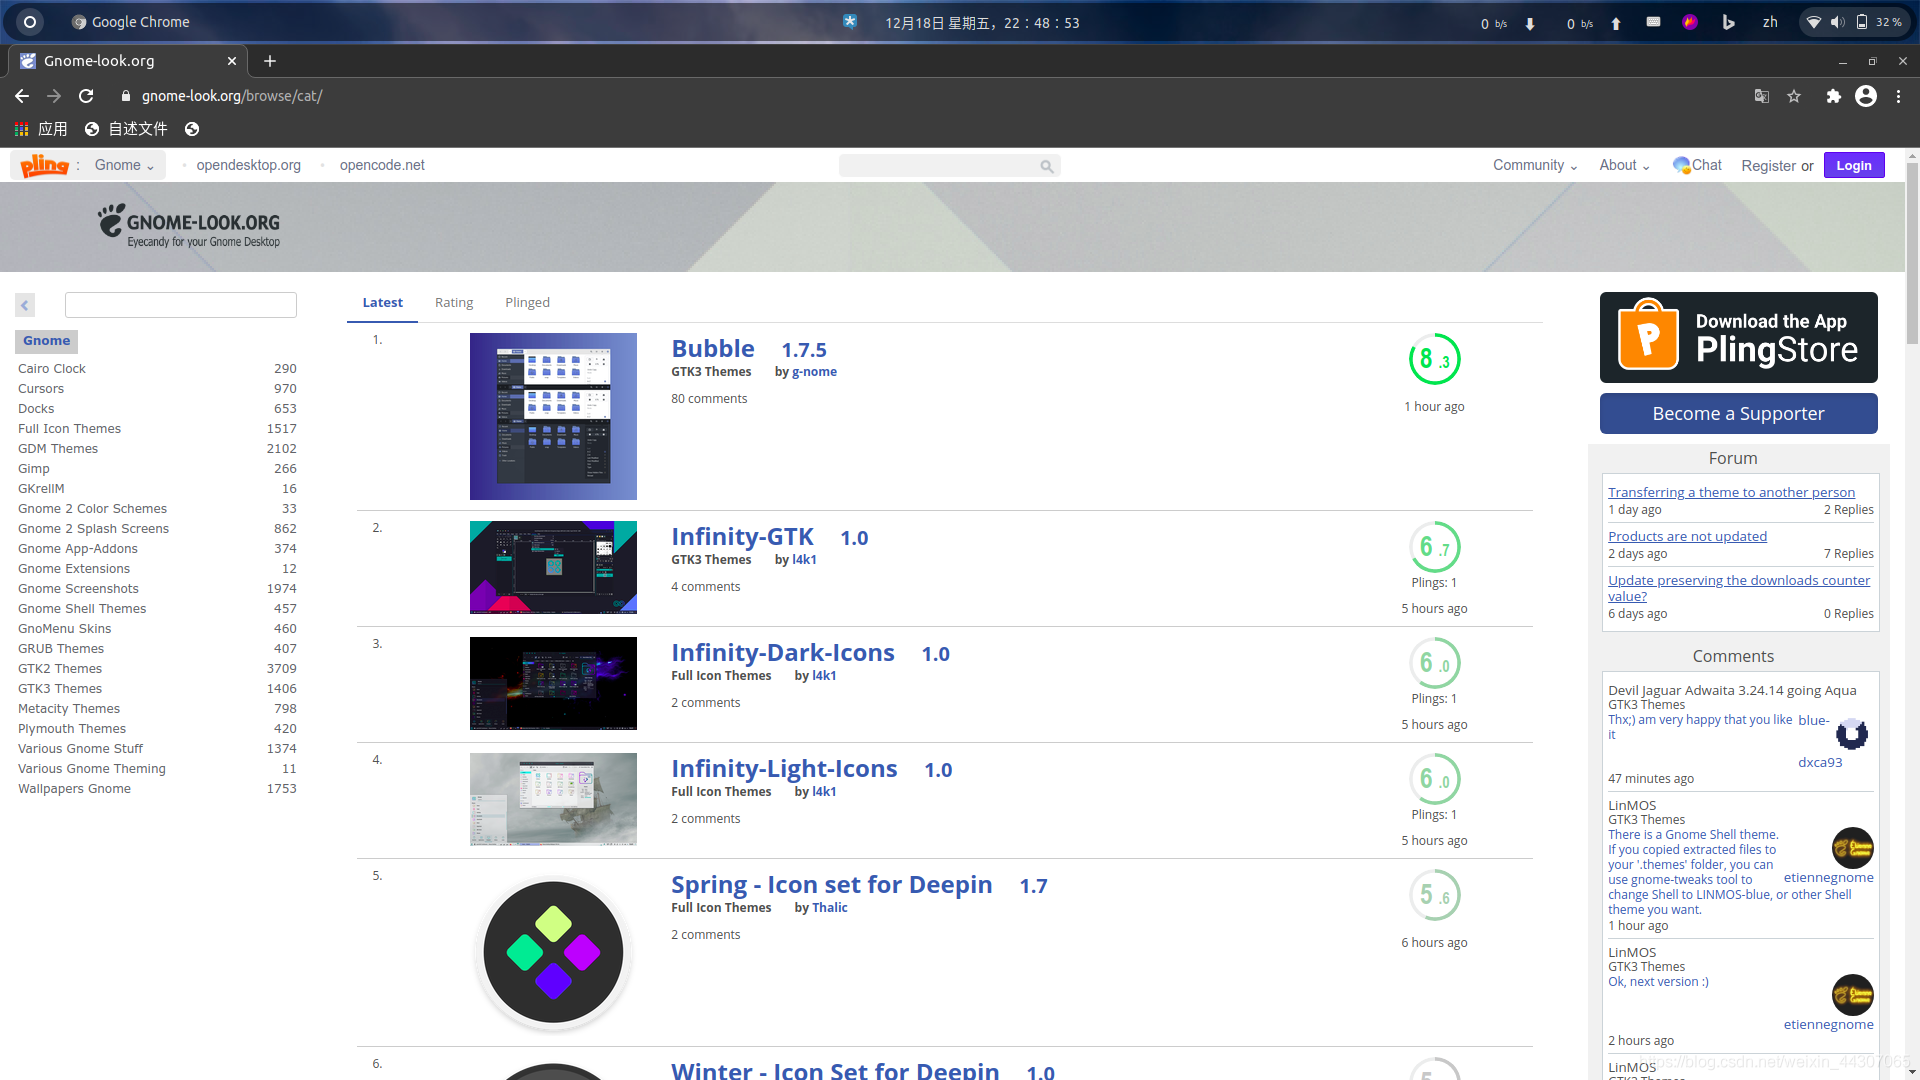The height and width of the screenshot is (1080, 1920).
Task: Click the Register link
Action: tap(1768, 166)
